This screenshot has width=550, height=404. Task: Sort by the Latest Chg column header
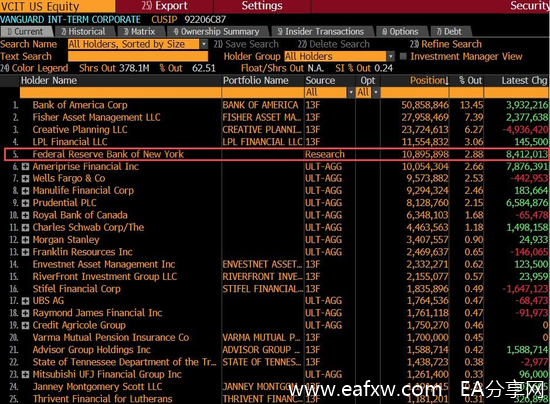[x=524, y=81]
